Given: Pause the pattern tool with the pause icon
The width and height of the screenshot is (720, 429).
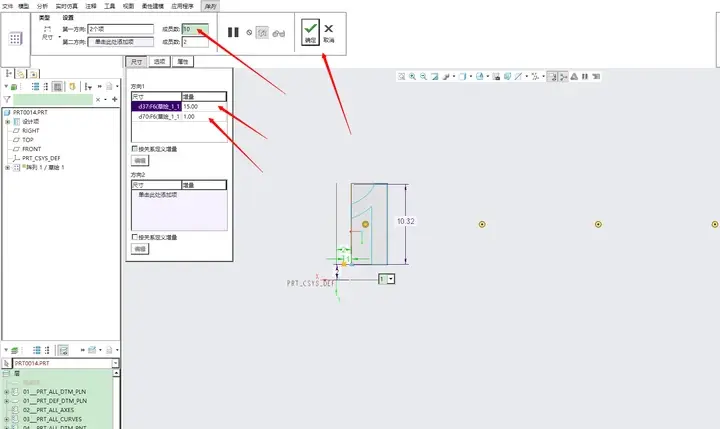Looking at the screenshot, I should 233,32.
